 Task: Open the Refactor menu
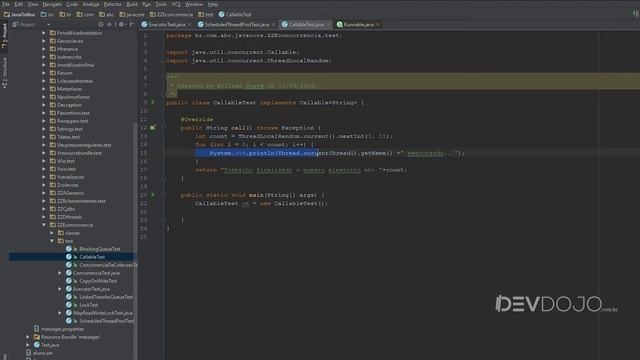pyautogui.click(x=113, y=4)
